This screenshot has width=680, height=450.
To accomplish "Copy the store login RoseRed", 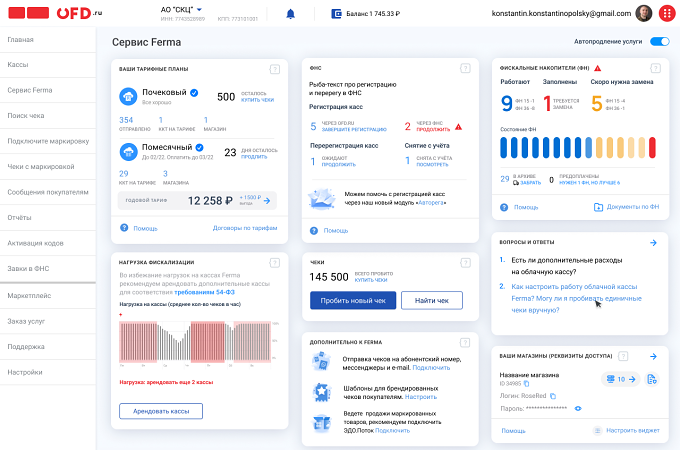I will point(553,396).
